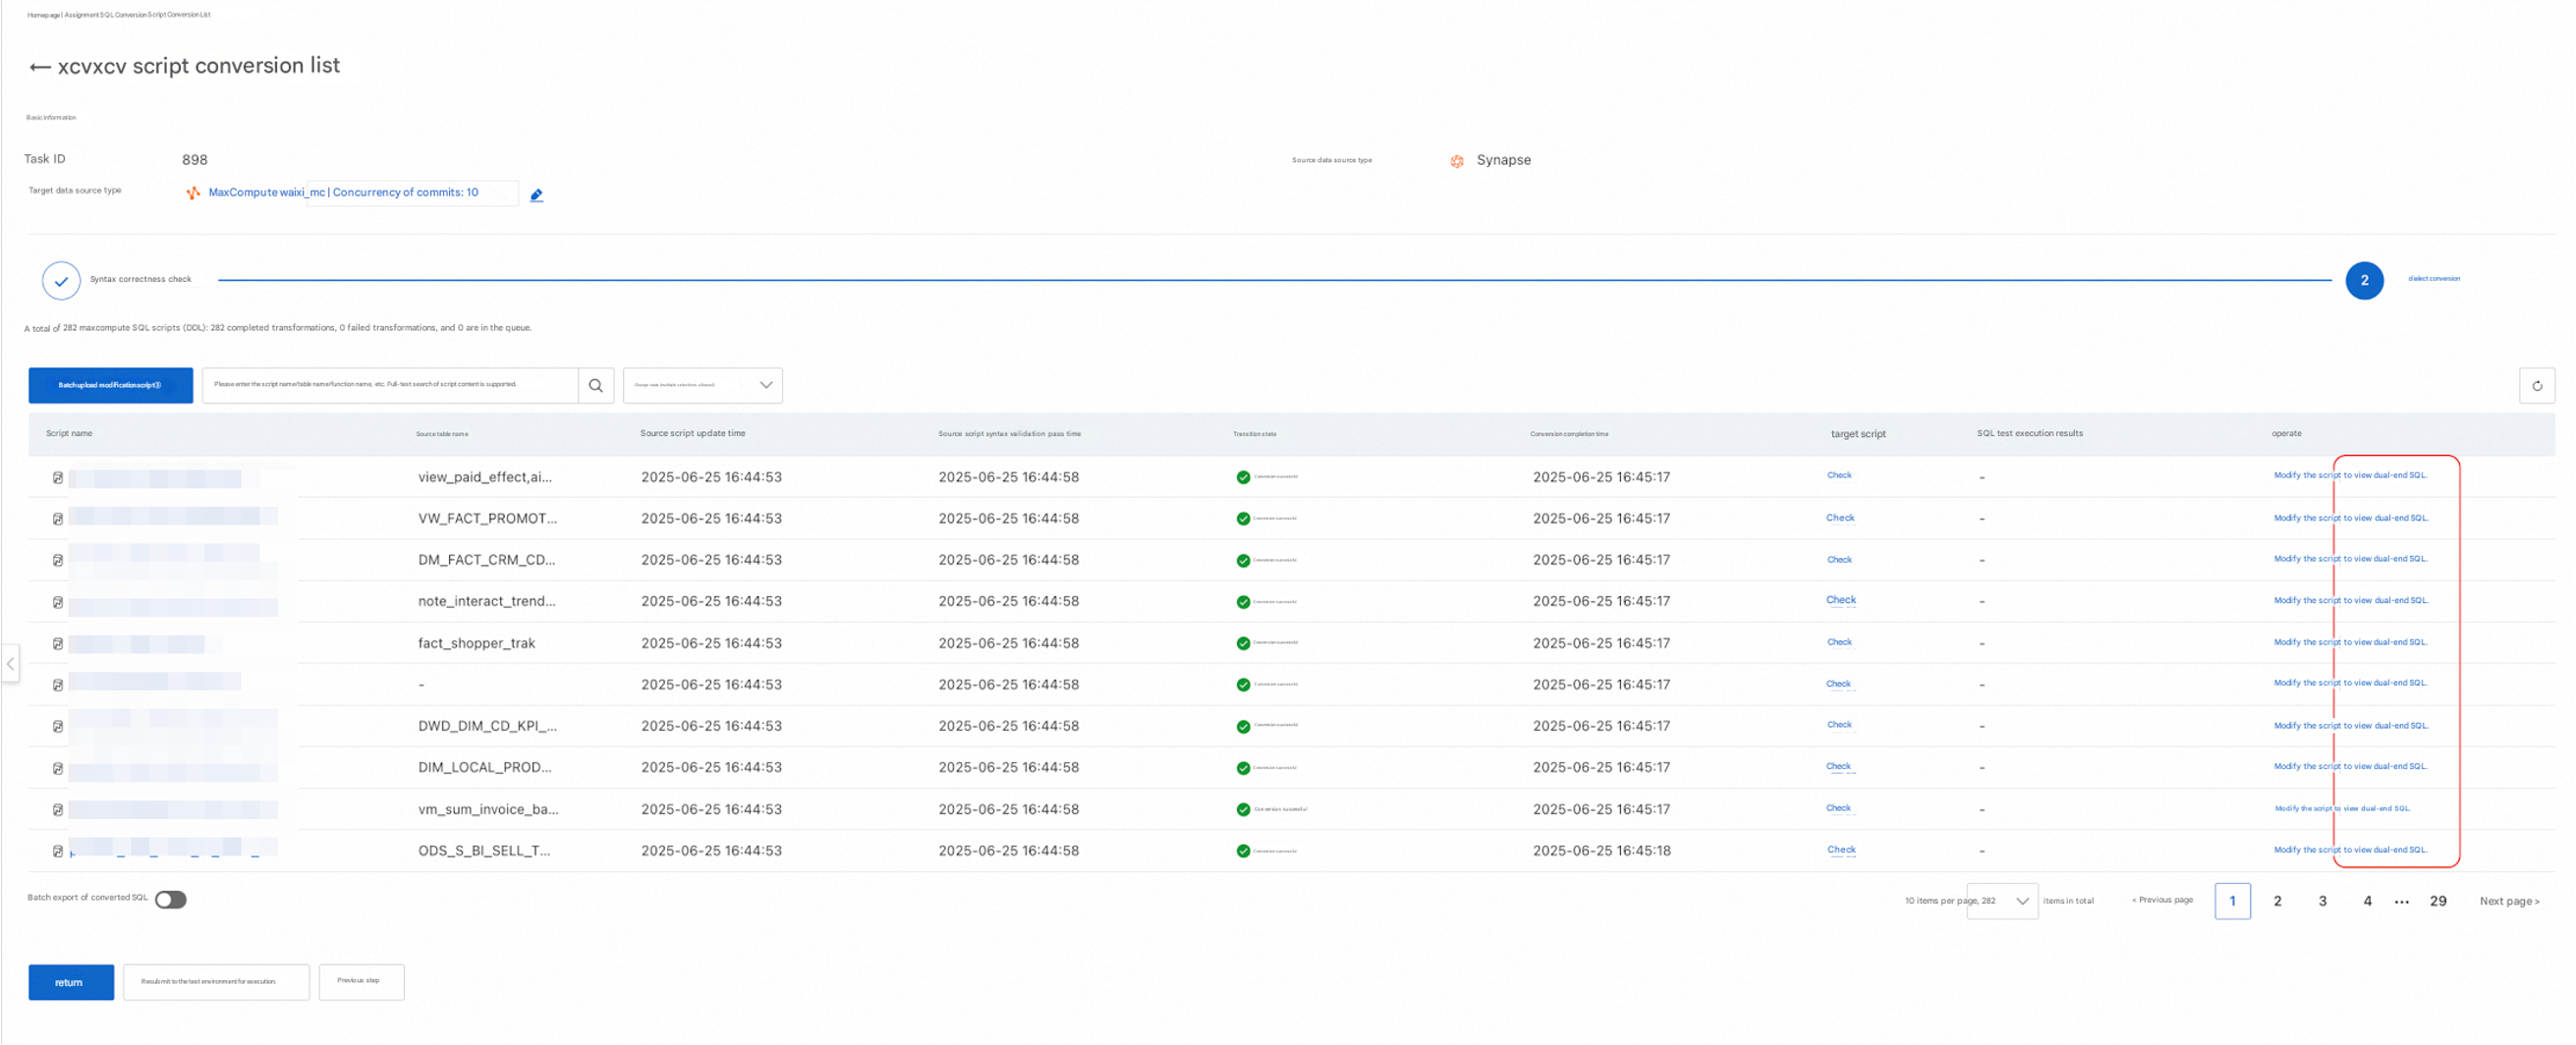
Task: Click the completed Syntax correctness check step icon
Action: point(61,281)
